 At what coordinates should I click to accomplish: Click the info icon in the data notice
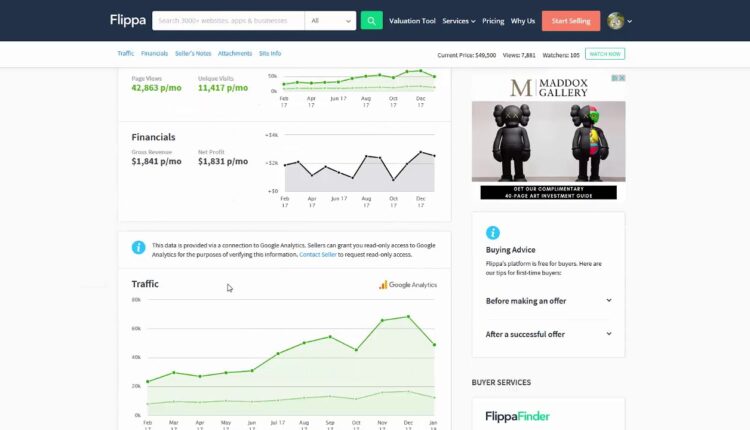point(139,248)
